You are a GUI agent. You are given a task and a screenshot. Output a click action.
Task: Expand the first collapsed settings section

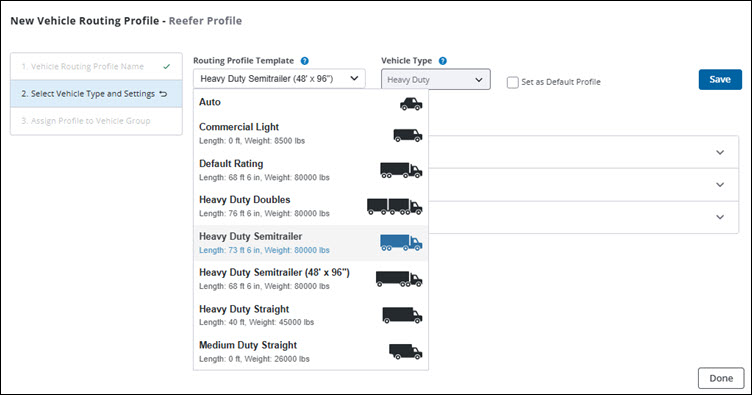720,152
